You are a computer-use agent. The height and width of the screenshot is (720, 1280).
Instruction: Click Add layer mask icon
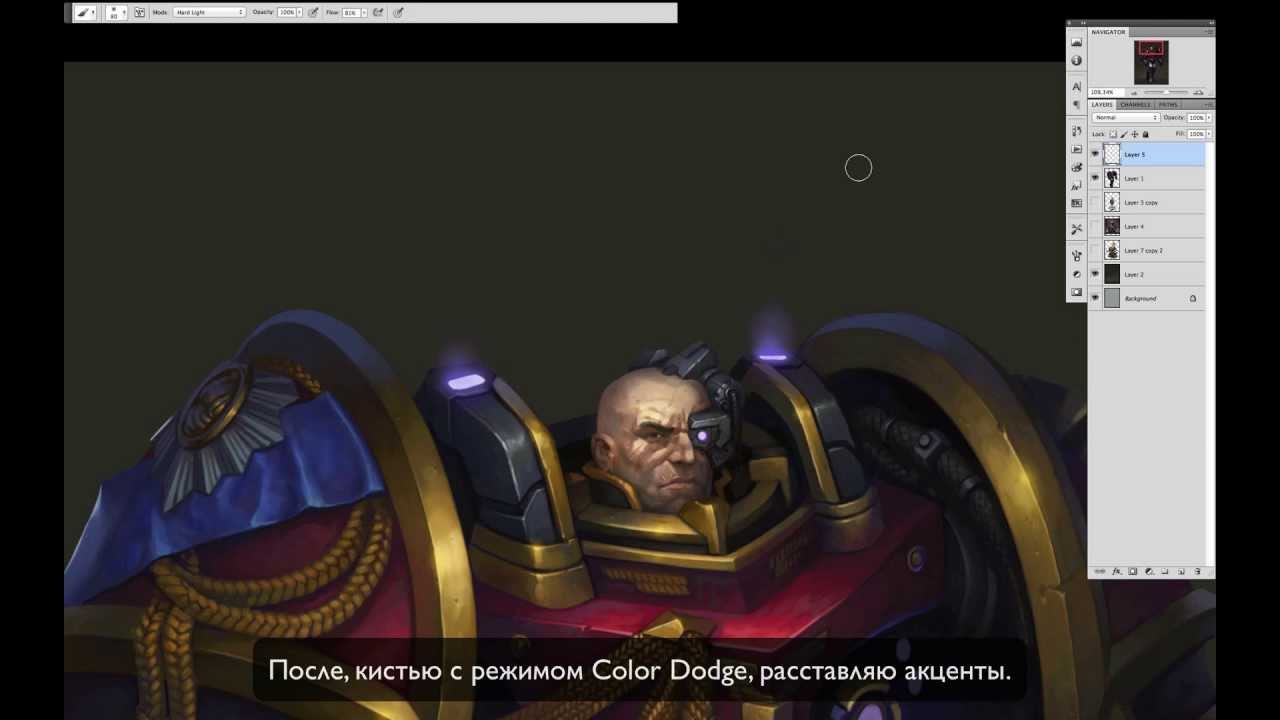point(1133,571)
